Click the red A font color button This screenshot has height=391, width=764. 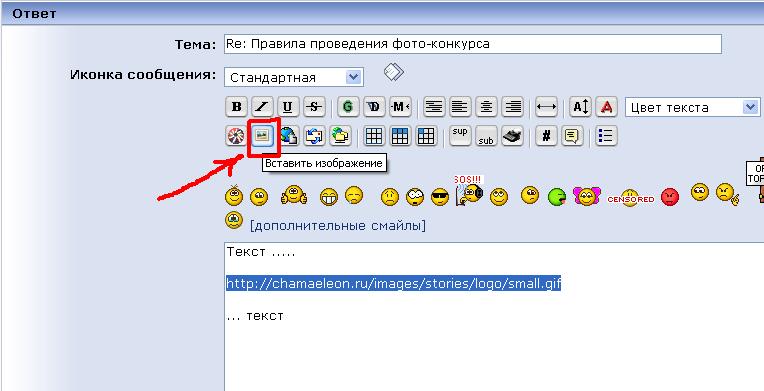(607, 107)
